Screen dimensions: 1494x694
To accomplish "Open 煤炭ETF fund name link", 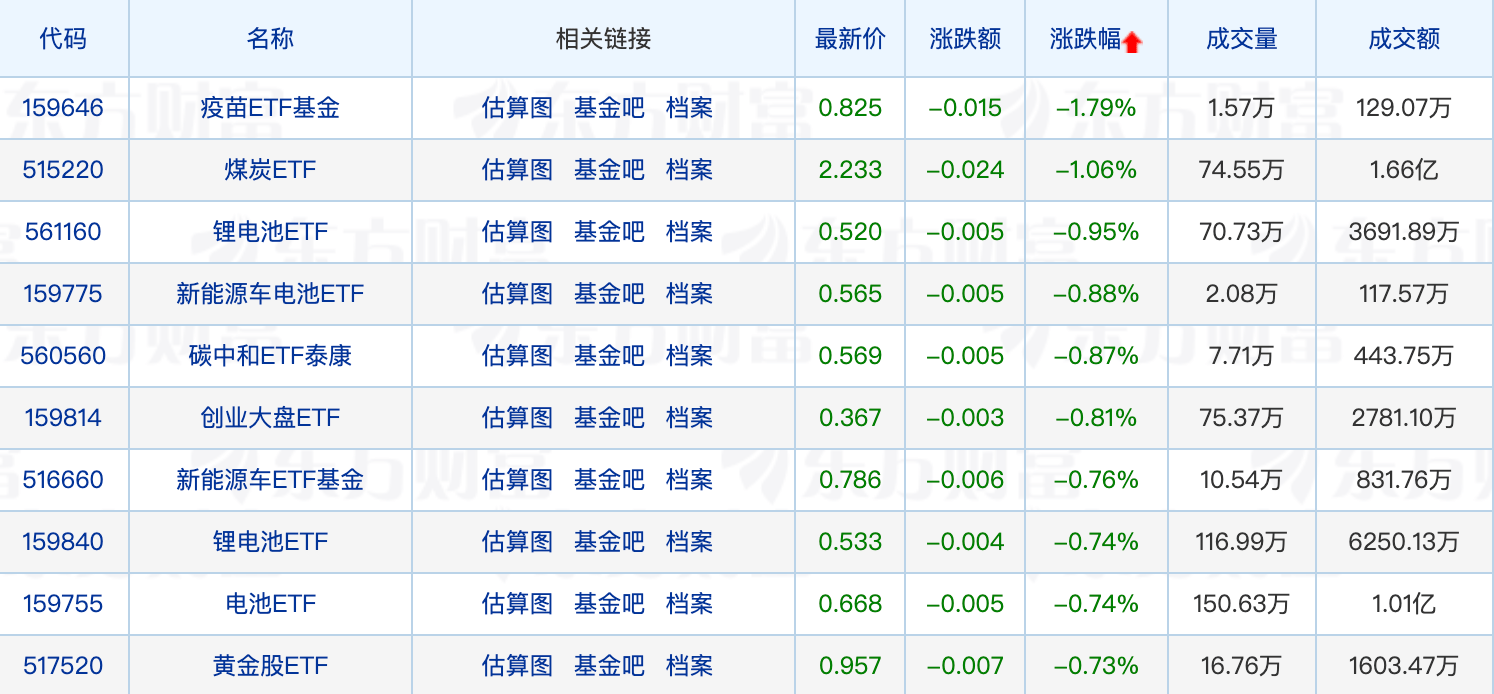I will (x=270, y=170).
